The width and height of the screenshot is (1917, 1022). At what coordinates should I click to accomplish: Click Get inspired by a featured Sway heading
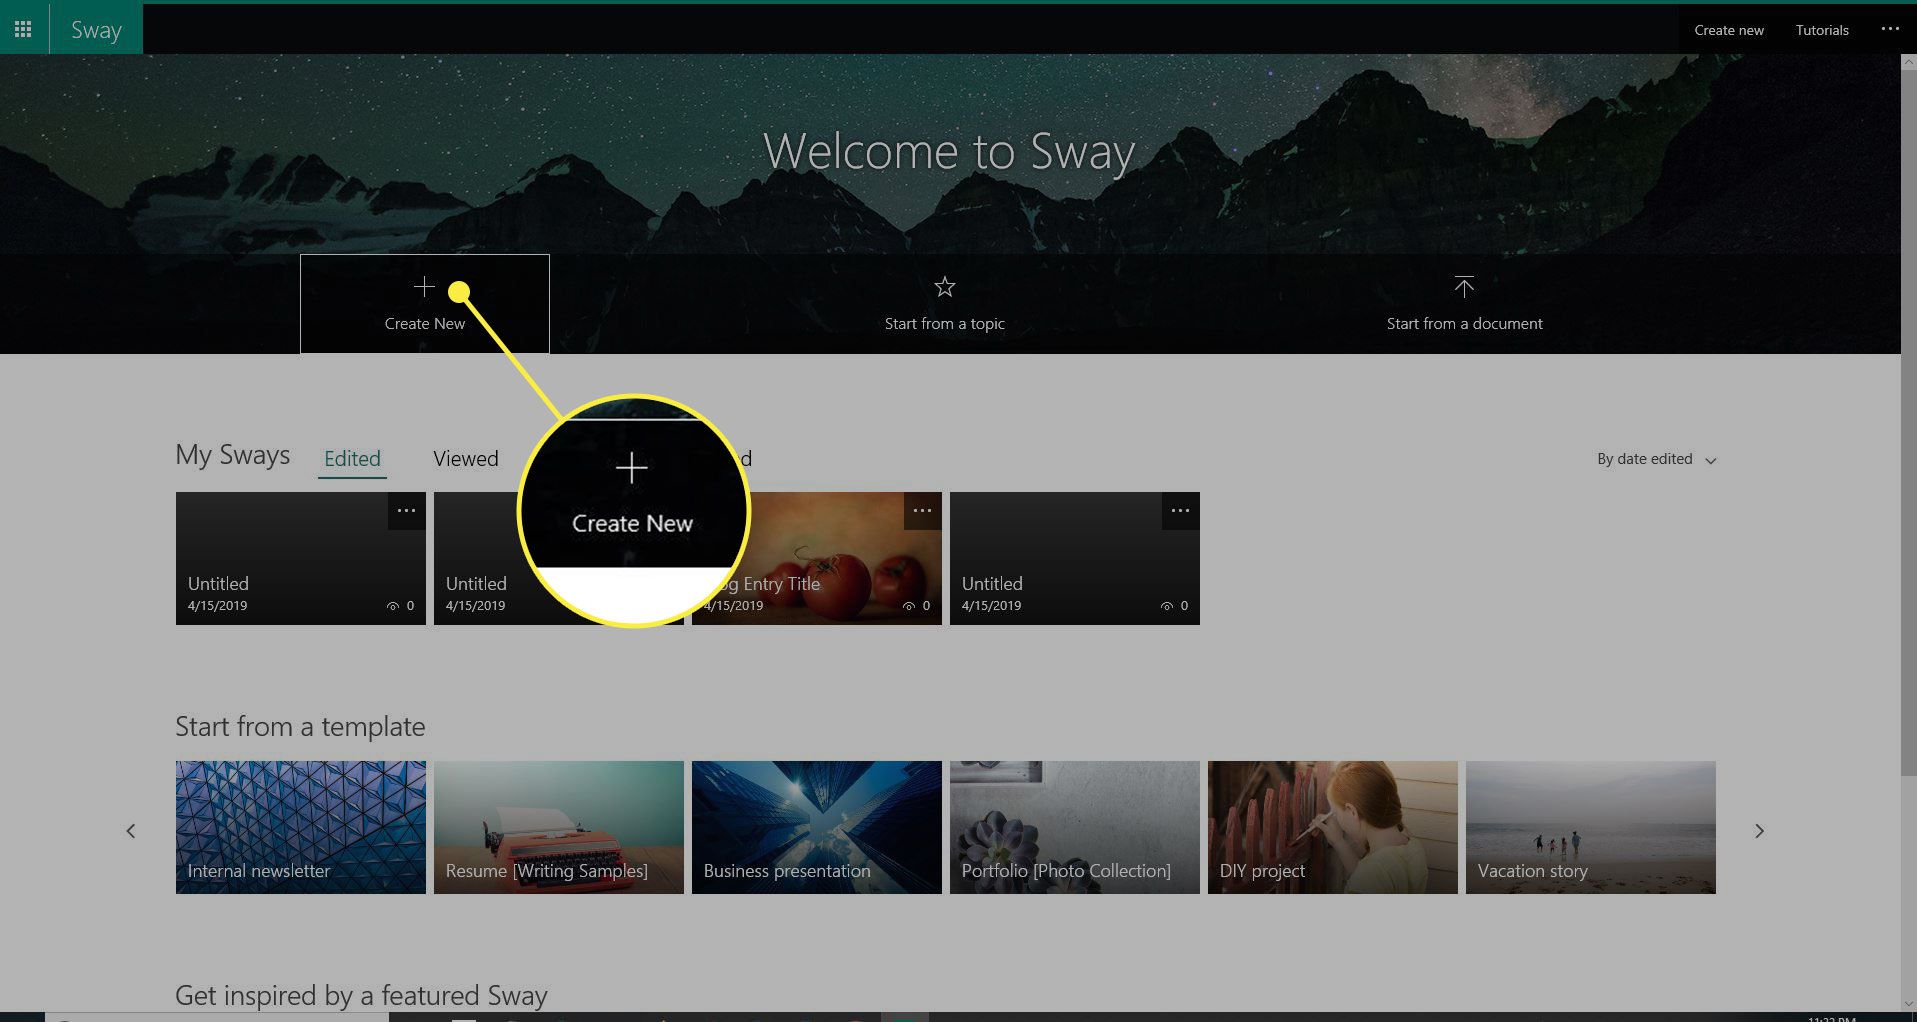coord(361,996)
